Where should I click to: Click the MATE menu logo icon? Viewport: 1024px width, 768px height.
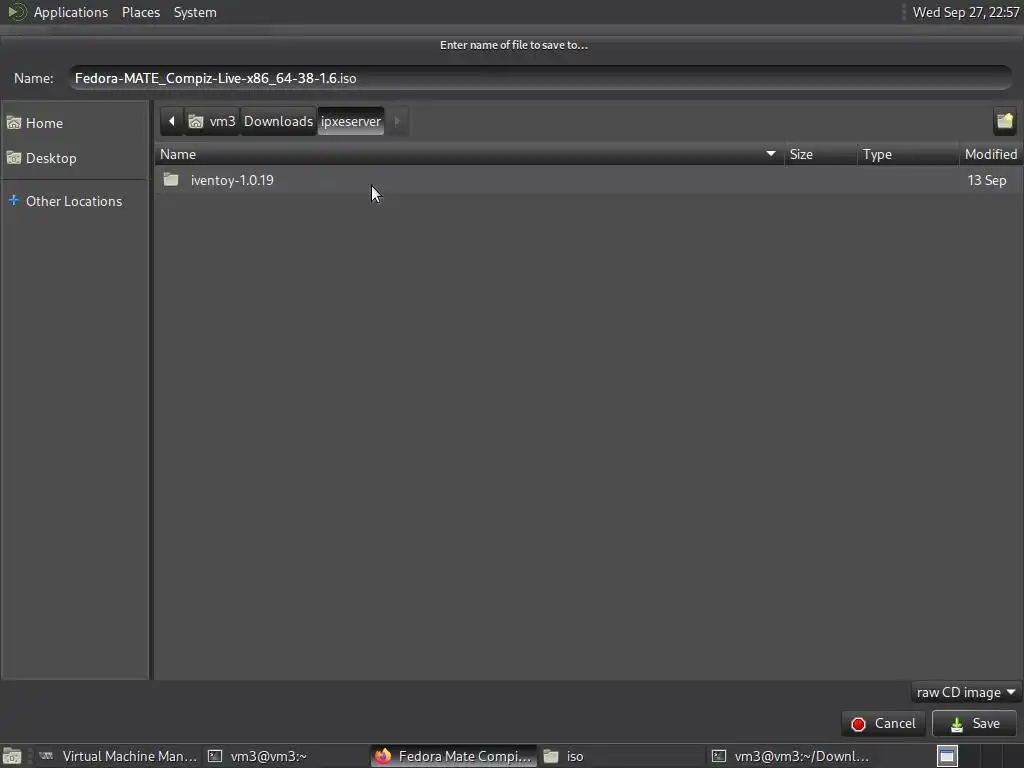16,12
